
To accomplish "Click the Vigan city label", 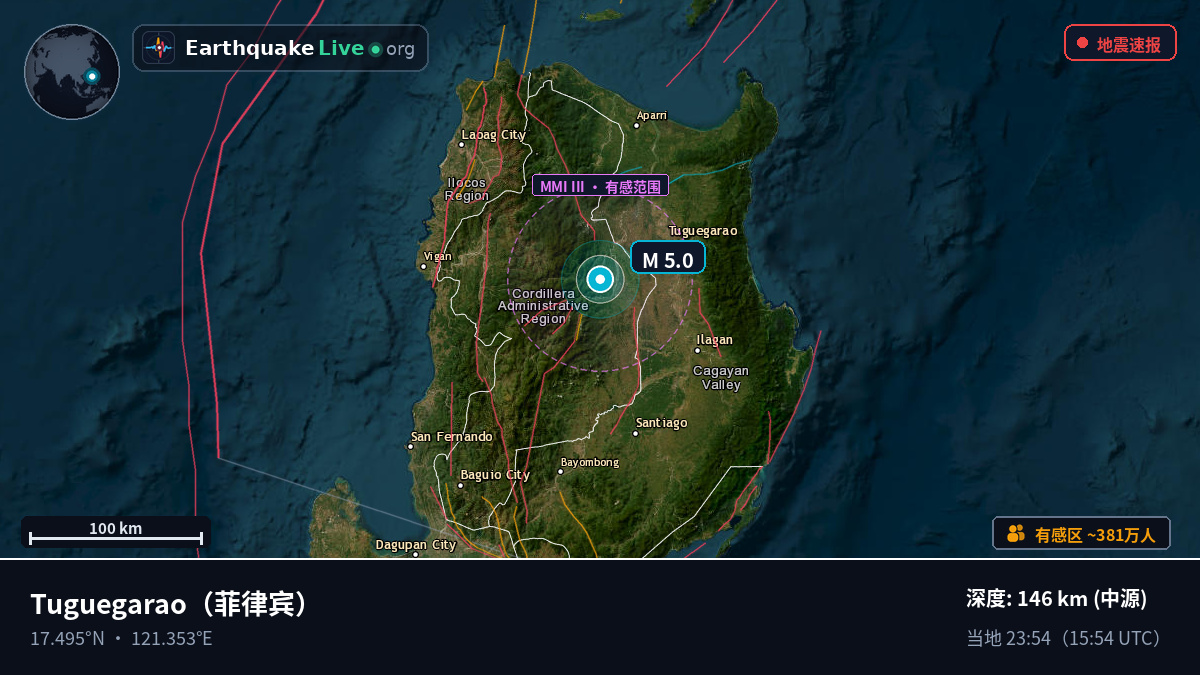I will tap(437, 256).
